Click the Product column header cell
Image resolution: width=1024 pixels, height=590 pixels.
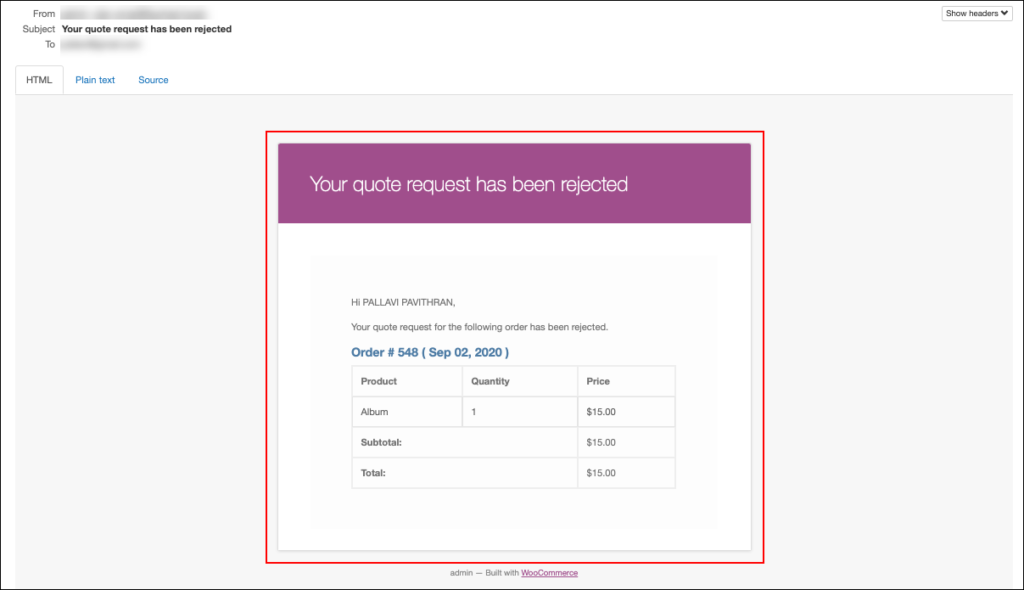pyautogui.click(x=382, y=381)
